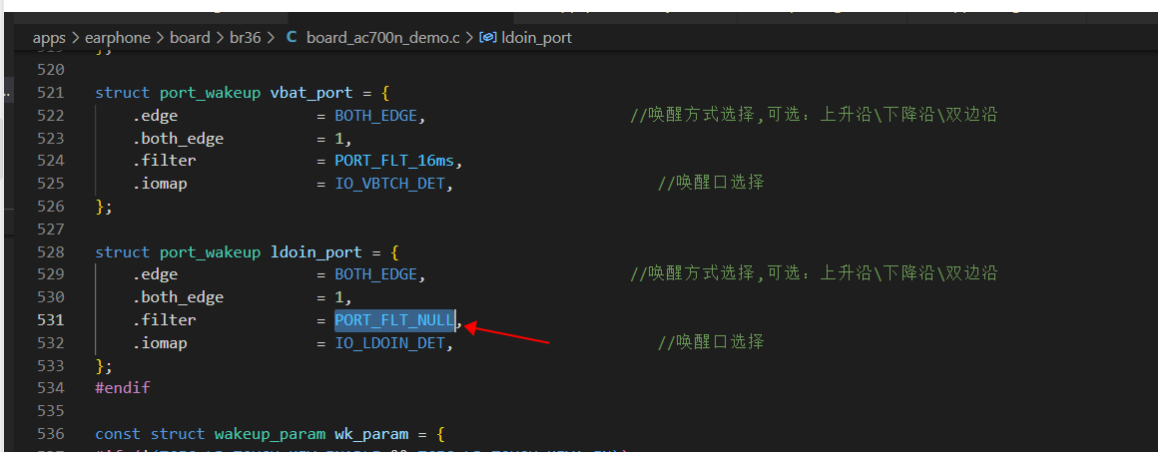Click '.both_edge' field on line 523
The image size is (1158, 452).
pos(178,138)
